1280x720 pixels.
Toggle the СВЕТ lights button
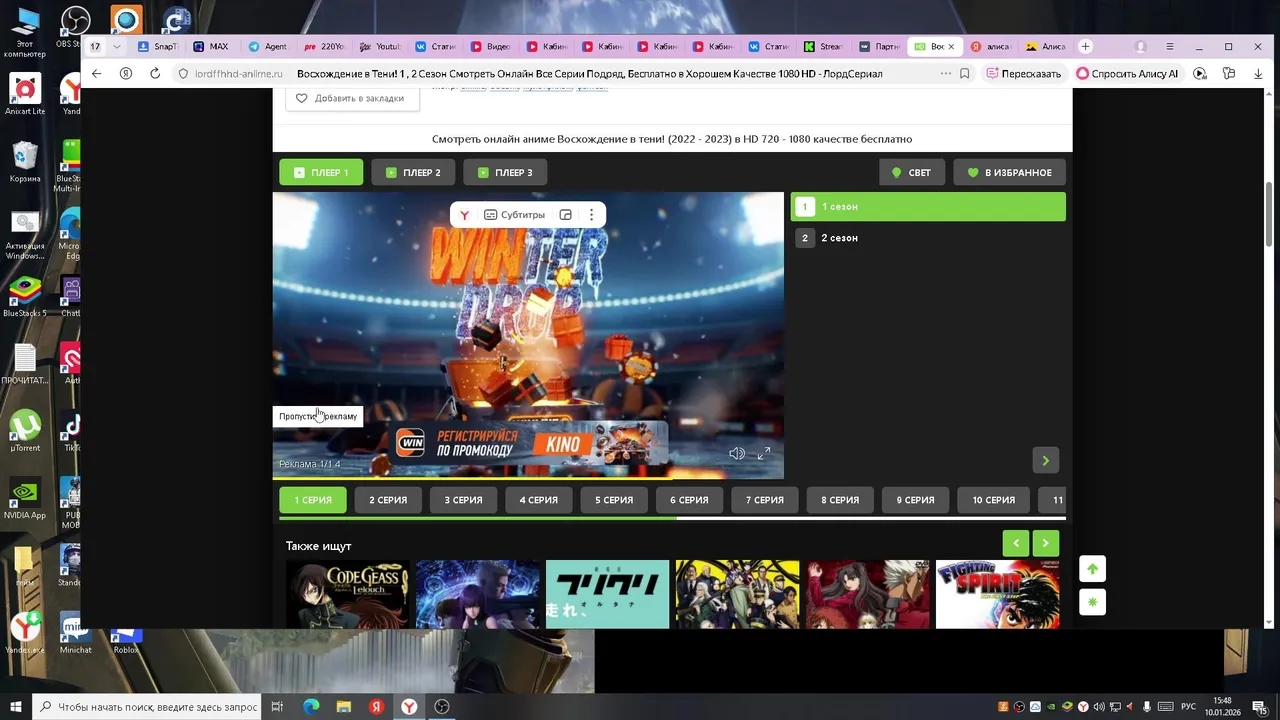pos(911,172)
